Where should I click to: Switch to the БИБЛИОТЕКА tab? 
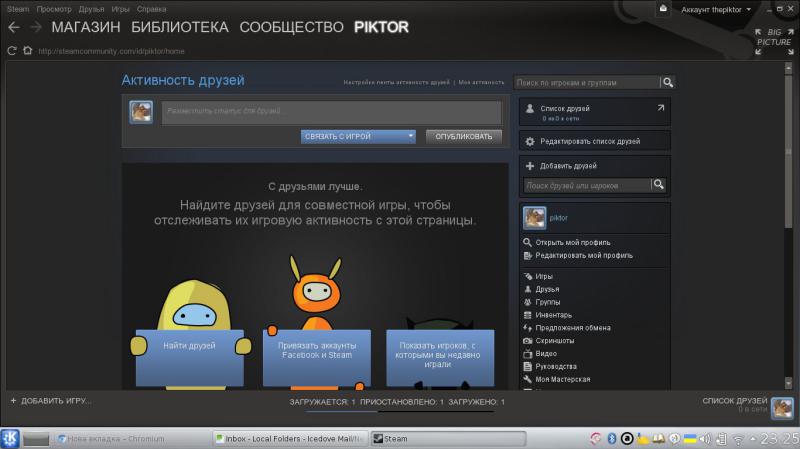(x=180, y=27)
